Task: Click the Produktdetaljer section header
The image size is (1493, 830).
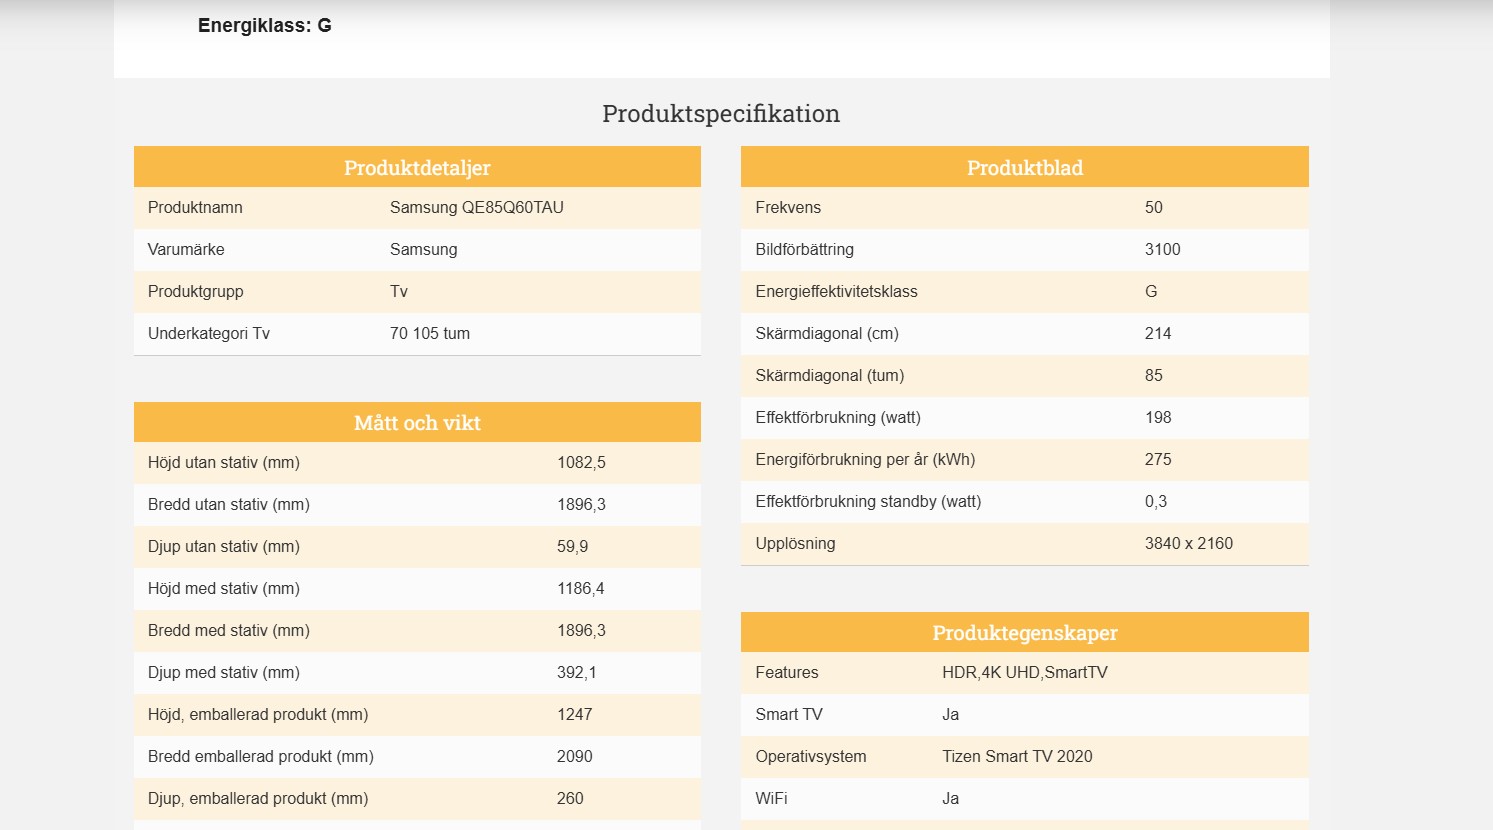Action: pos(417,168)
